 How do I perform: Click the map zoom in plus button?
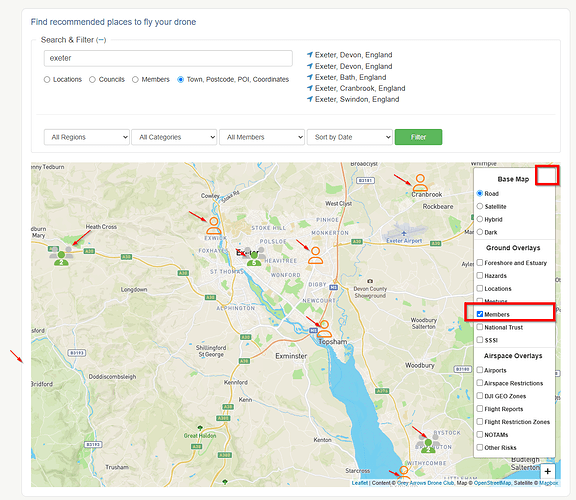pyautogui.click(x=547, y=471)
